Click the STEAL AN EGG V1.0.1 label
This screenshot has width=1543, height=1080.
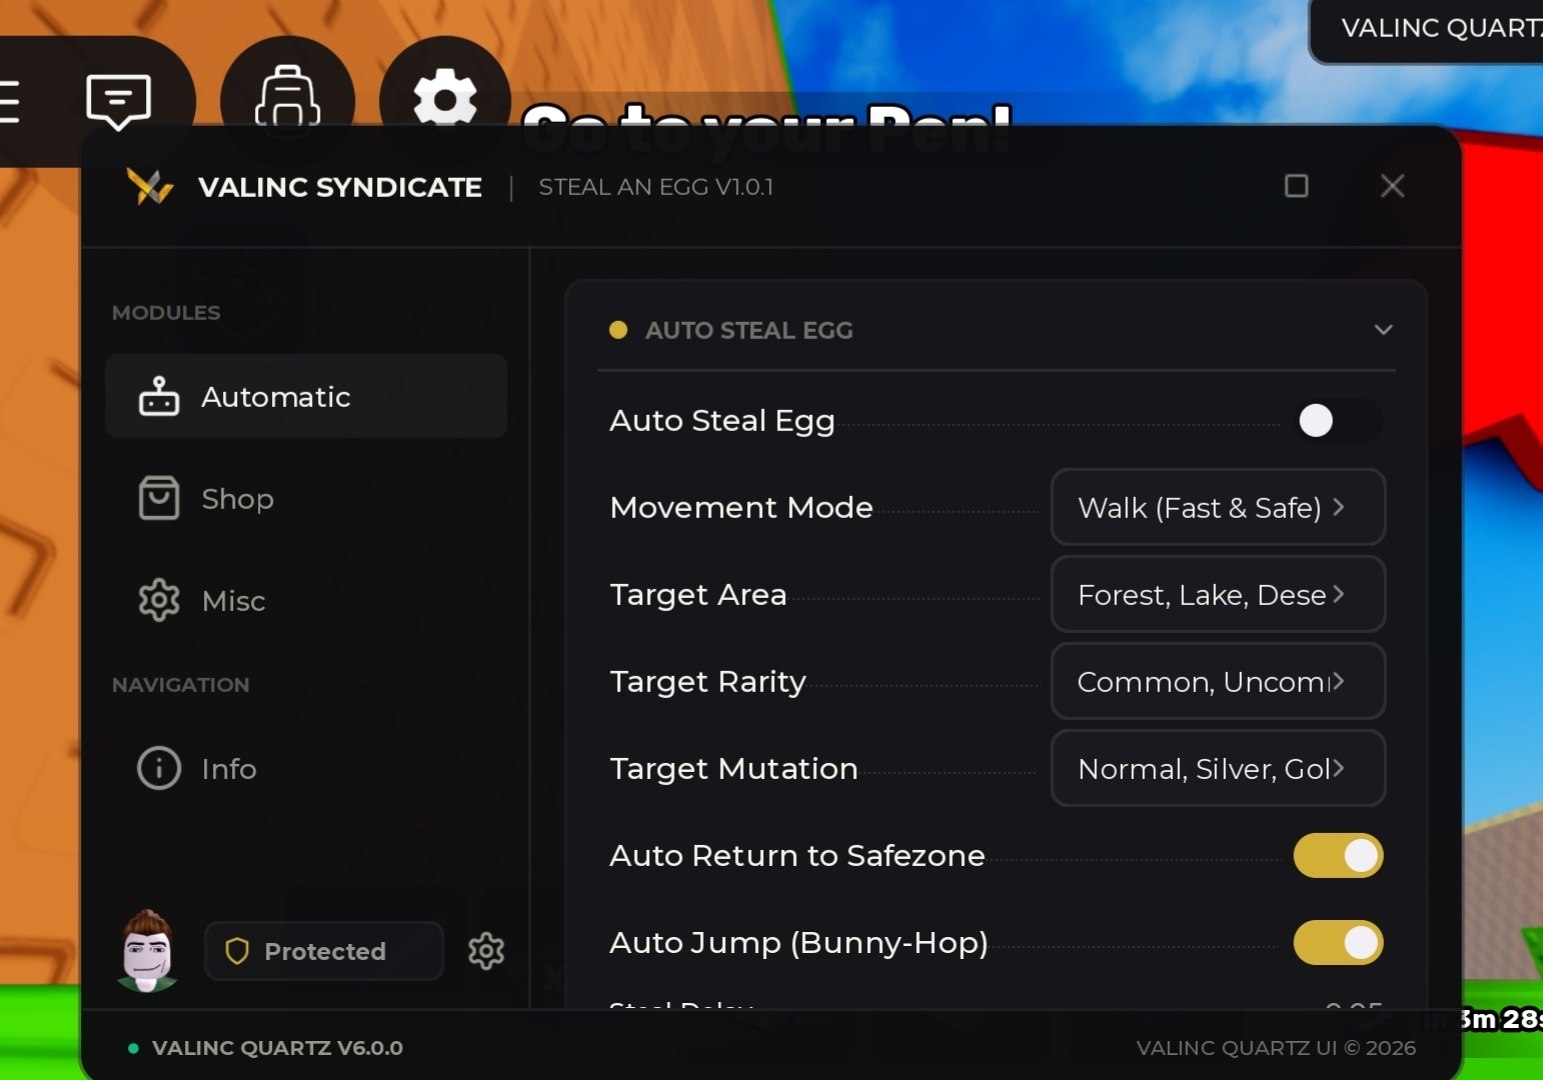(x=656, y=187)
